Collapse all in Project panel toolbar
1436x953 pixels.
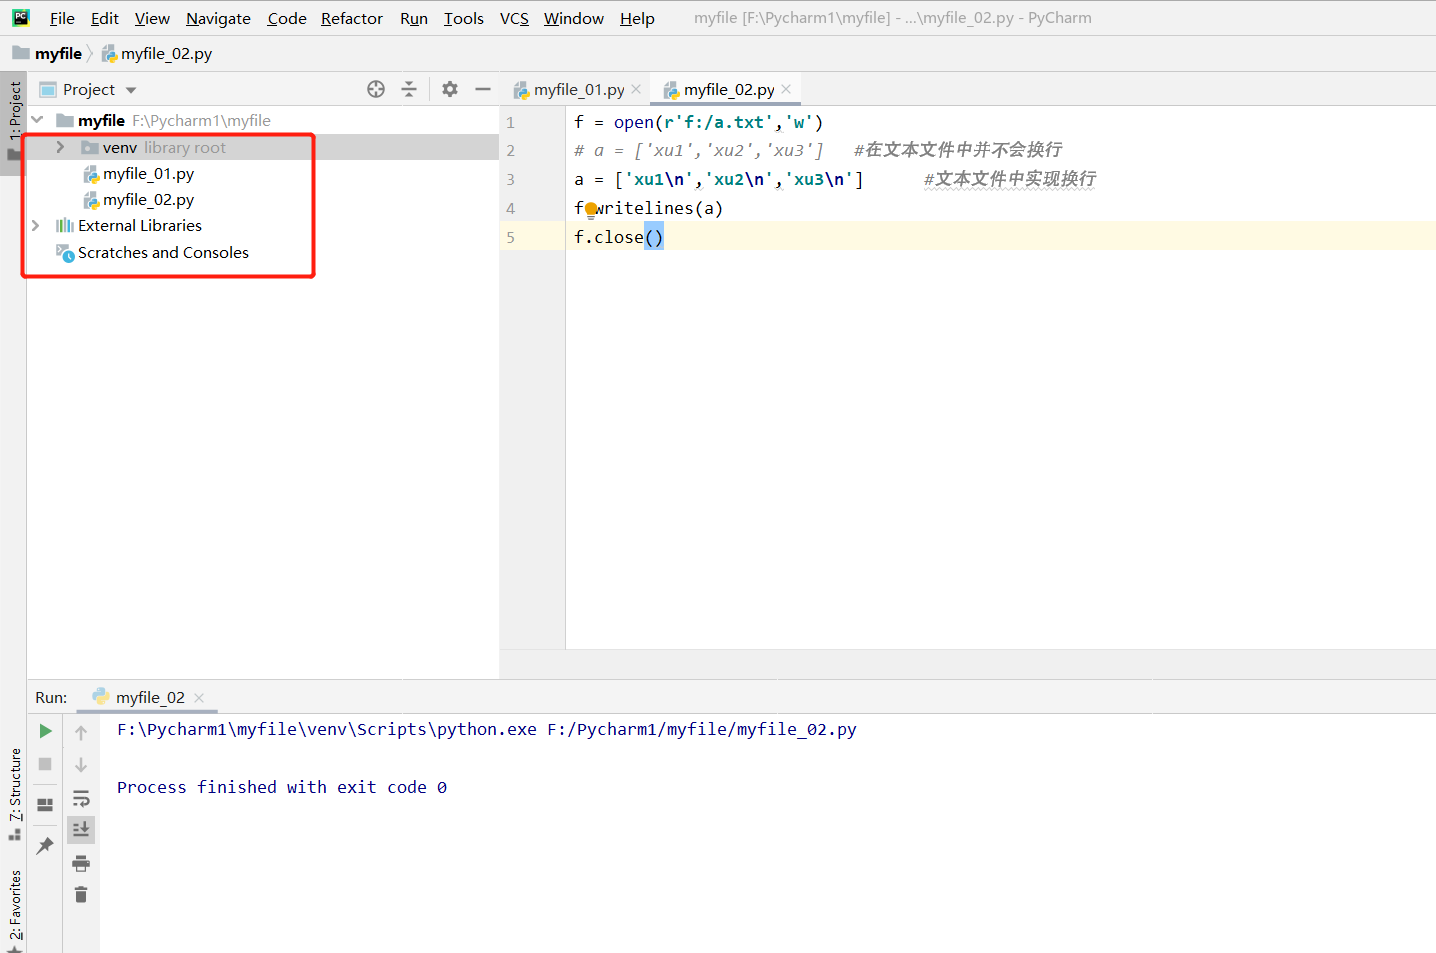click(x=409, y=89)
